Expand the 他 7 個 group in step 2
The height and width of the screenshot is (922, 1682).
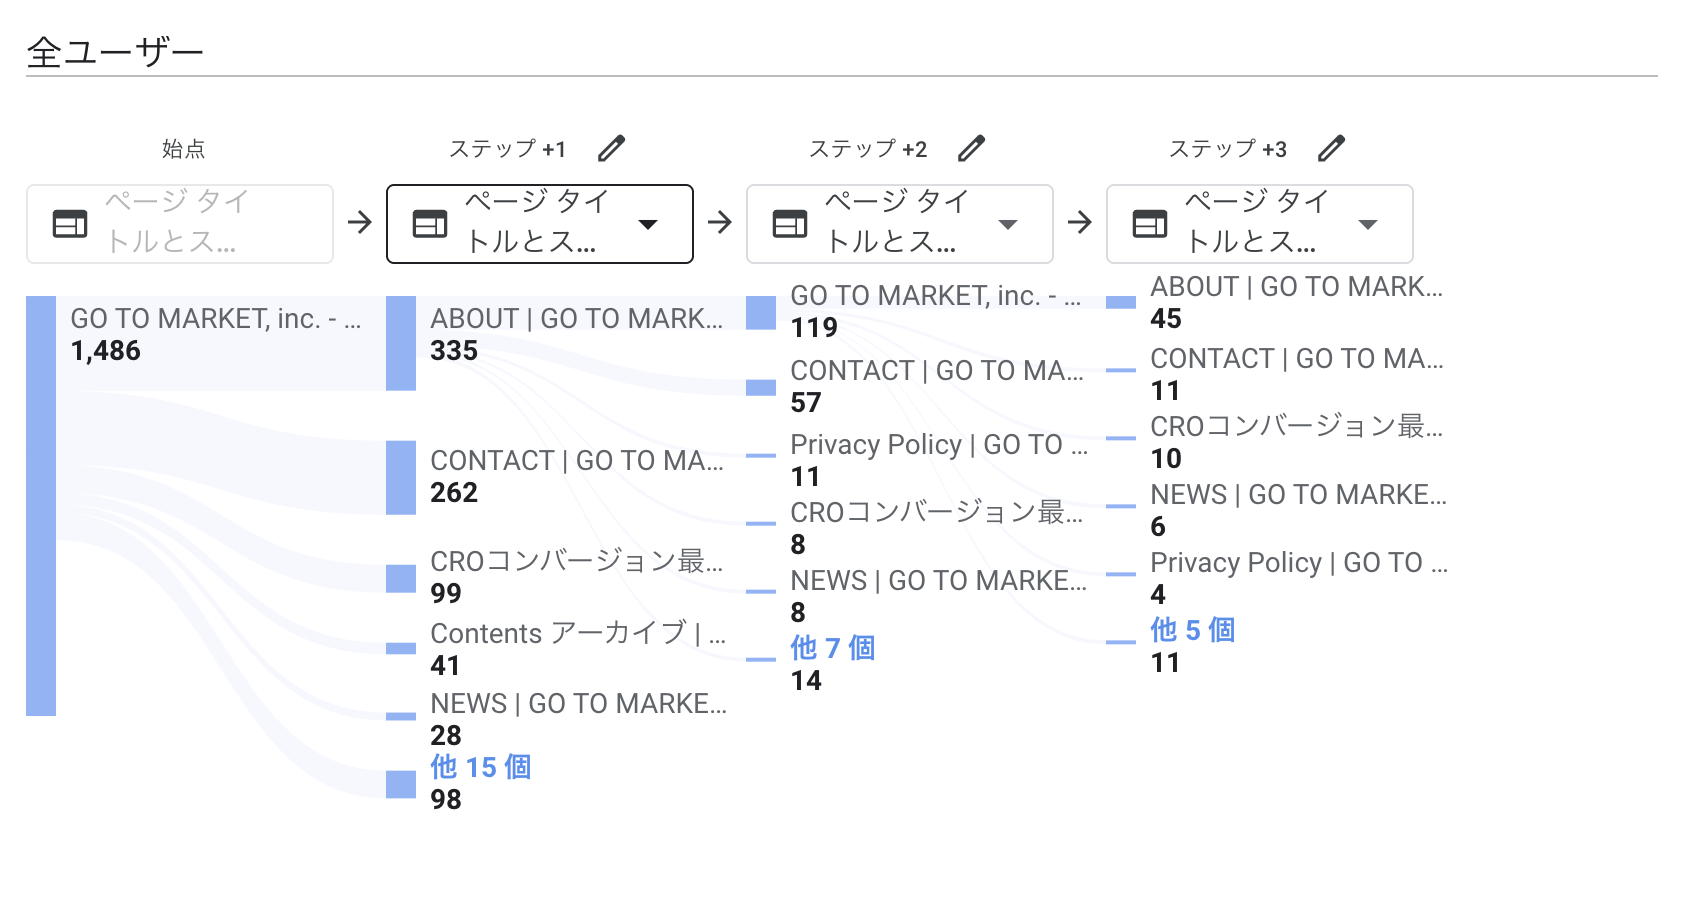tap(832, 648)
